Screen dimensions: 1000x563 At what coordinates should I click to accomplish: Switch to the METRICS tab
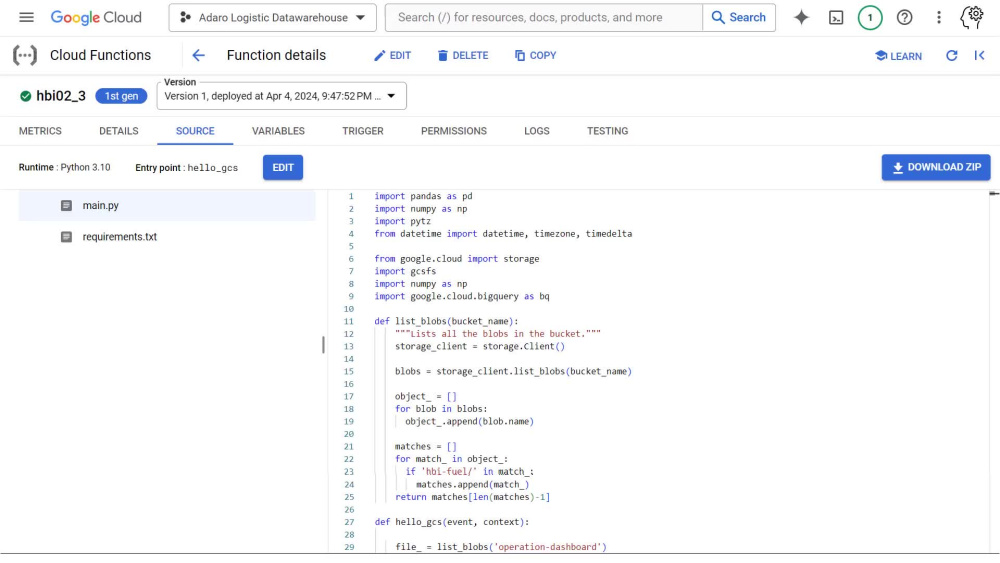point(40,131)
